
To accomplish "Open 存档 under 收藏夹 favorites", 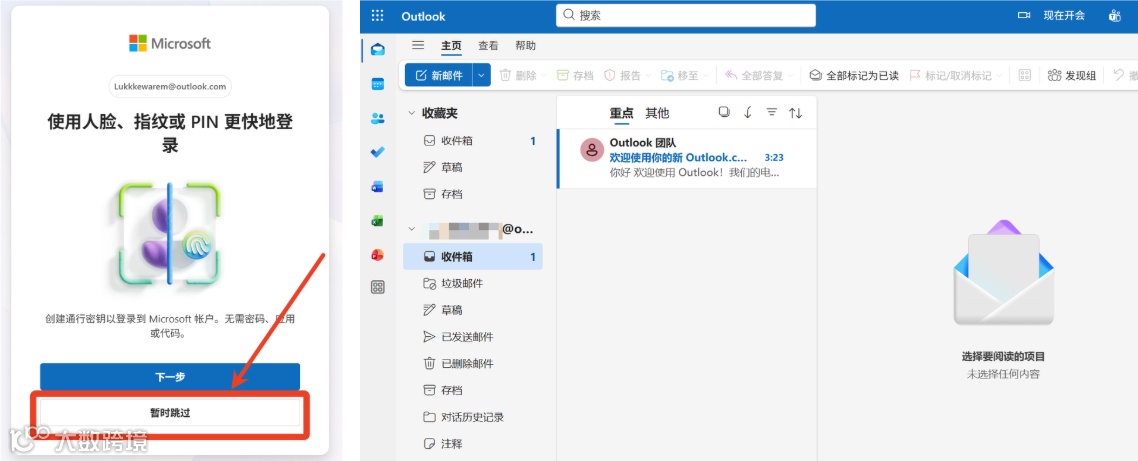I will coord(472,194).
